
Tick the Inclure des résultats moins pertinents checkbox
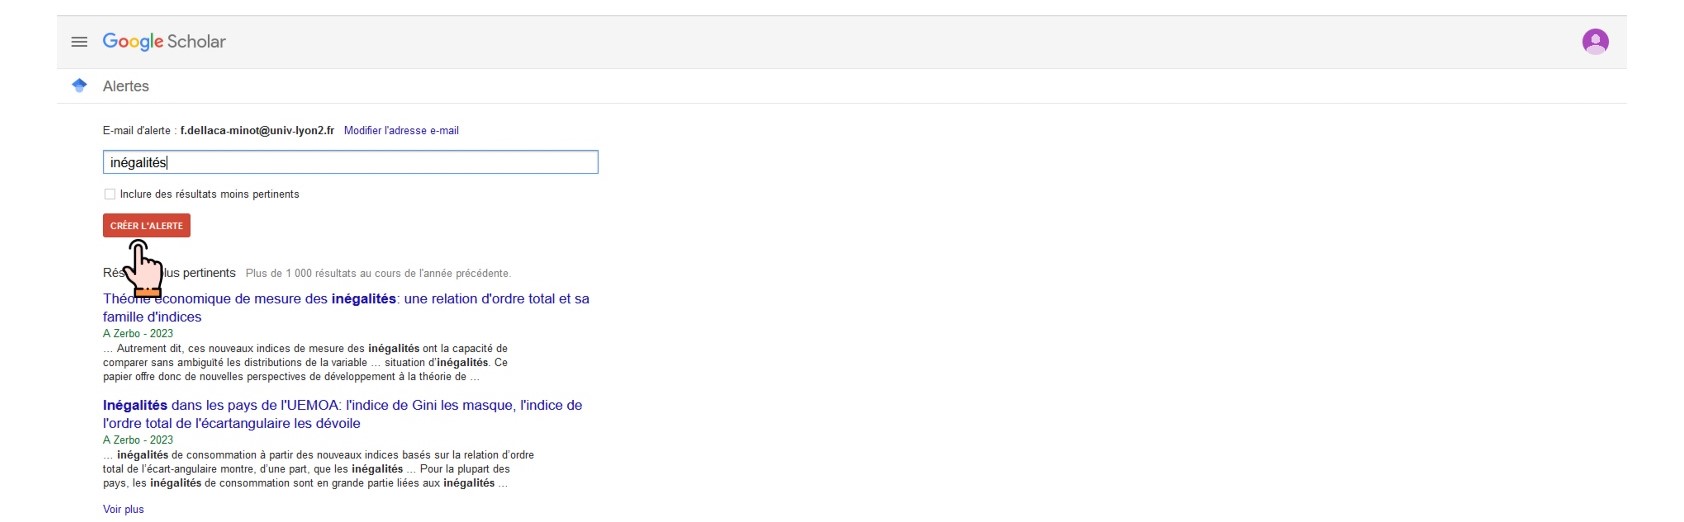point(110,194)
